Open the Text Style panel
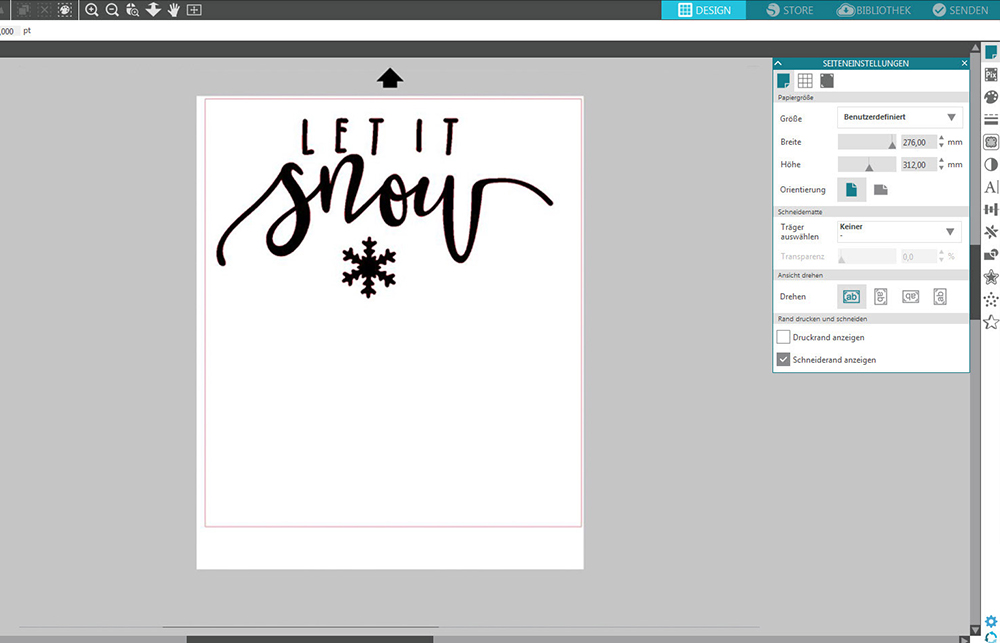Viewport: 1000px width, 643px height. pyautogui.click(x=991, y=187)
